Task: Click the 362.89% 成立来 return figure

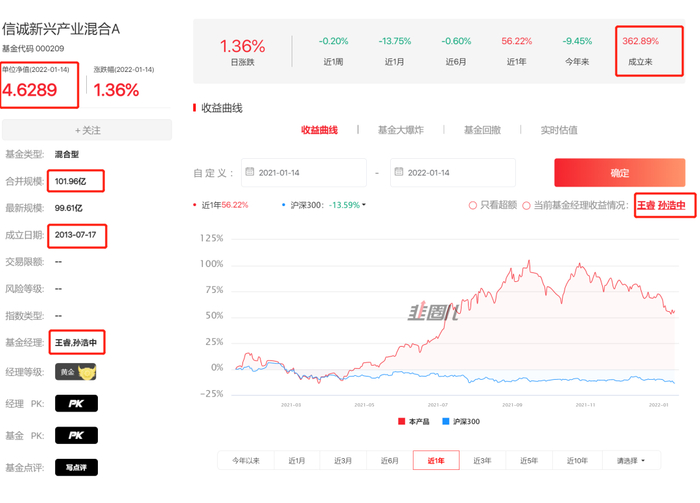Action: point(641,41)
